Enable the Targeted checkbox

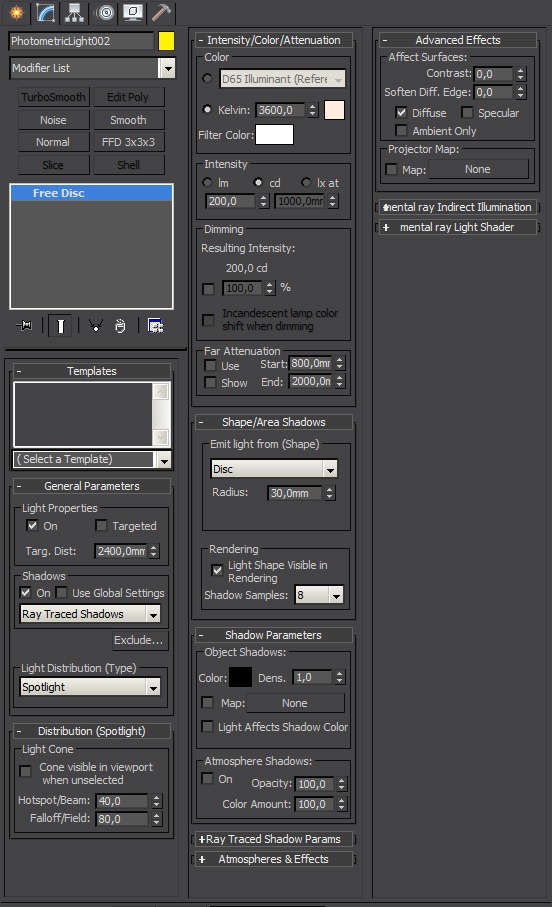pyautogui.click(x=101, y=526)
